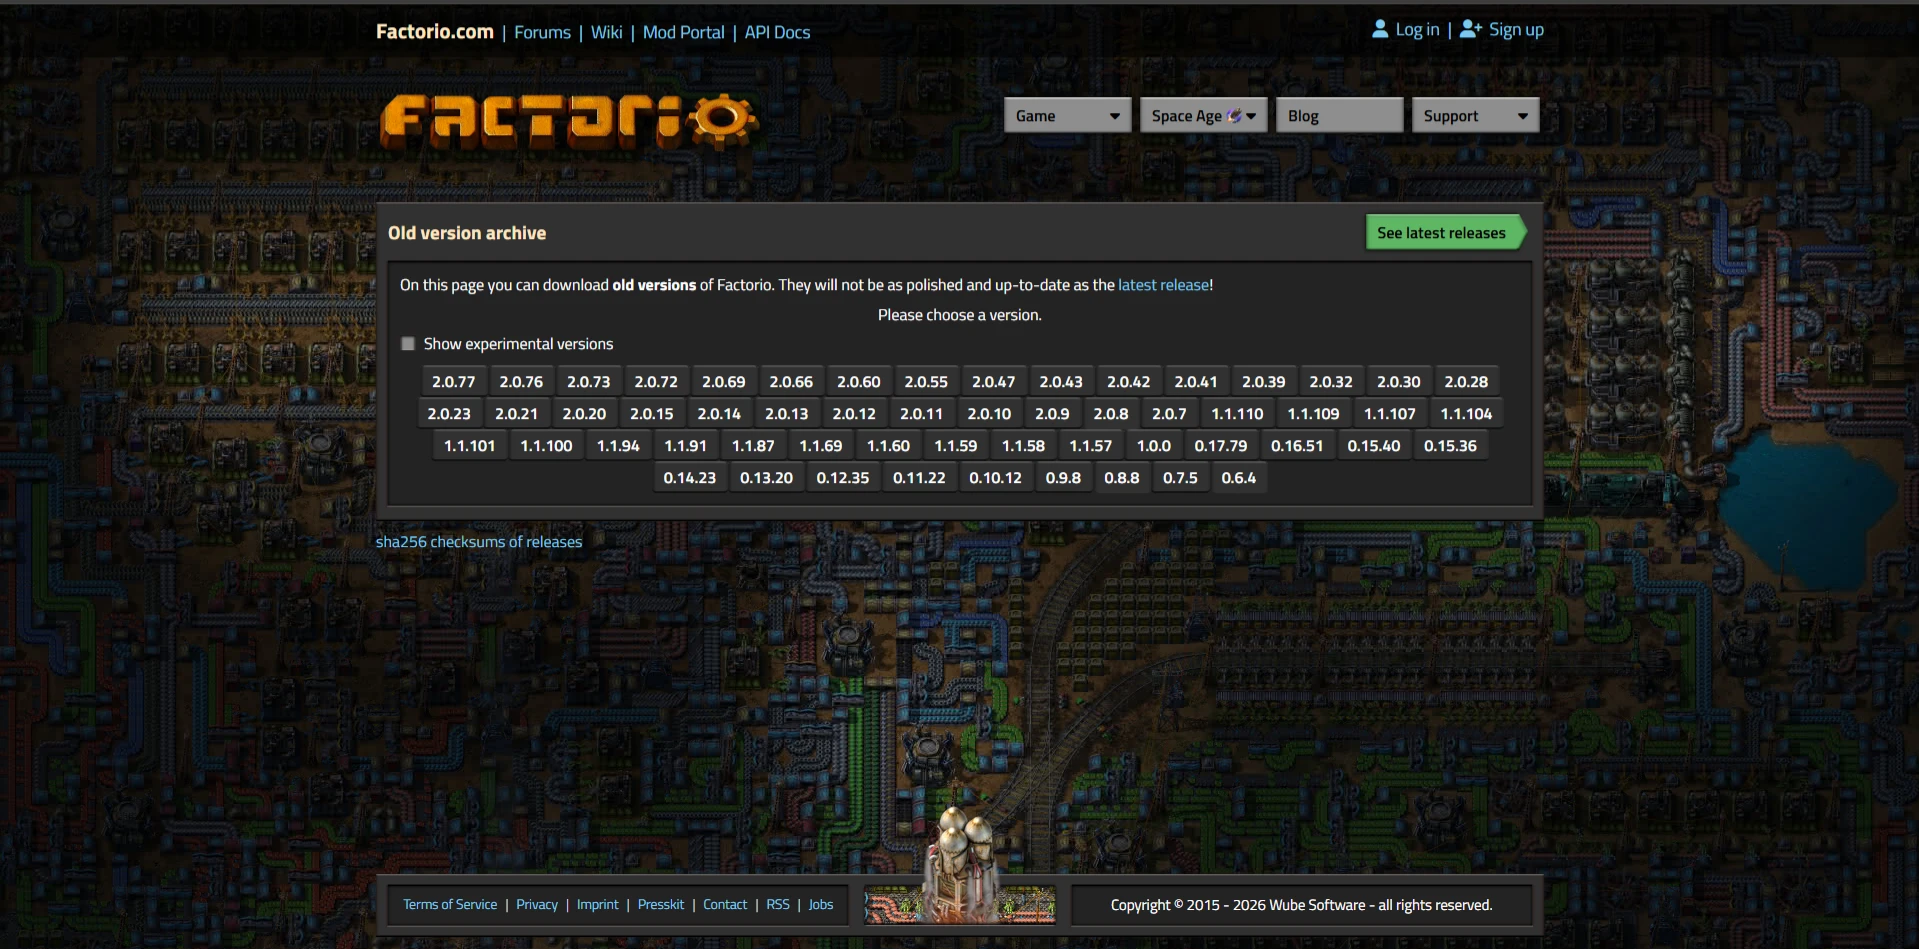Open the API Docs link
The height and width of the screenshot is (949, 1919).
(x=777, y=32)
